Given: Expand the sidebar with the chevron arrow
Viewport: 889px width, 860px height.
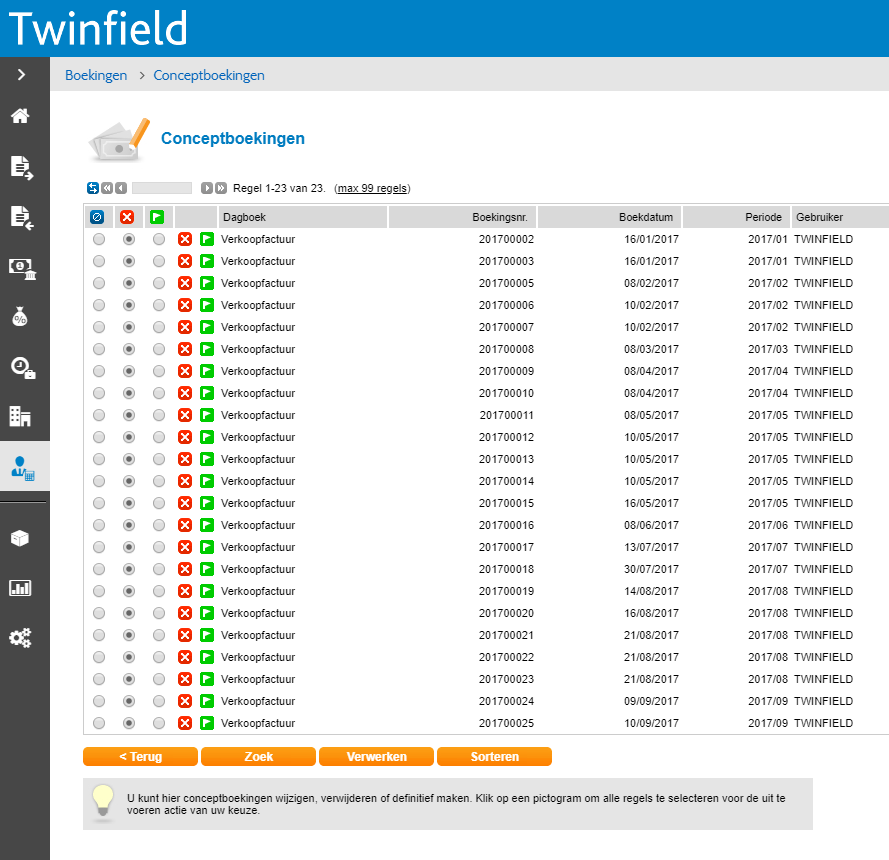Looking at the screenshot, I should click(21, 75).
